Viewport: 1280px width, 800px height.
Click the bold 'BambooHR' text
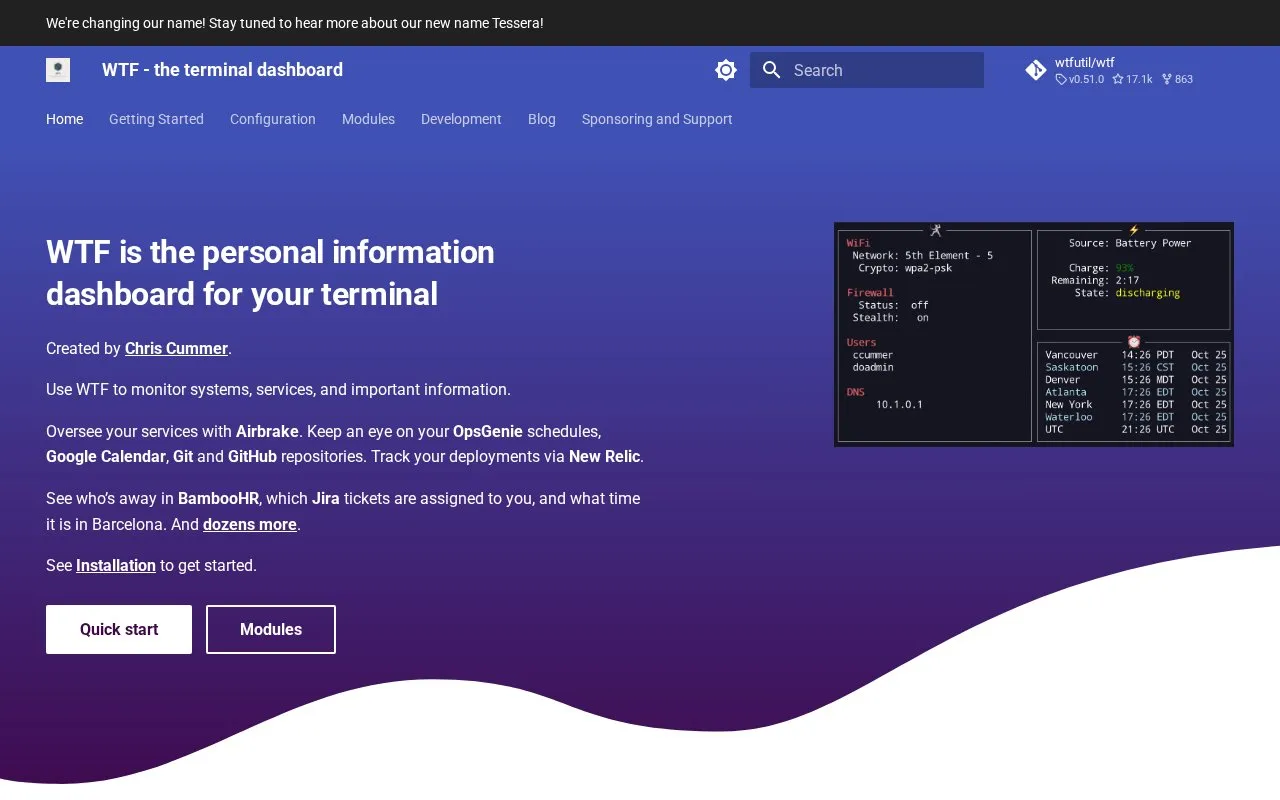click(219, 498)
